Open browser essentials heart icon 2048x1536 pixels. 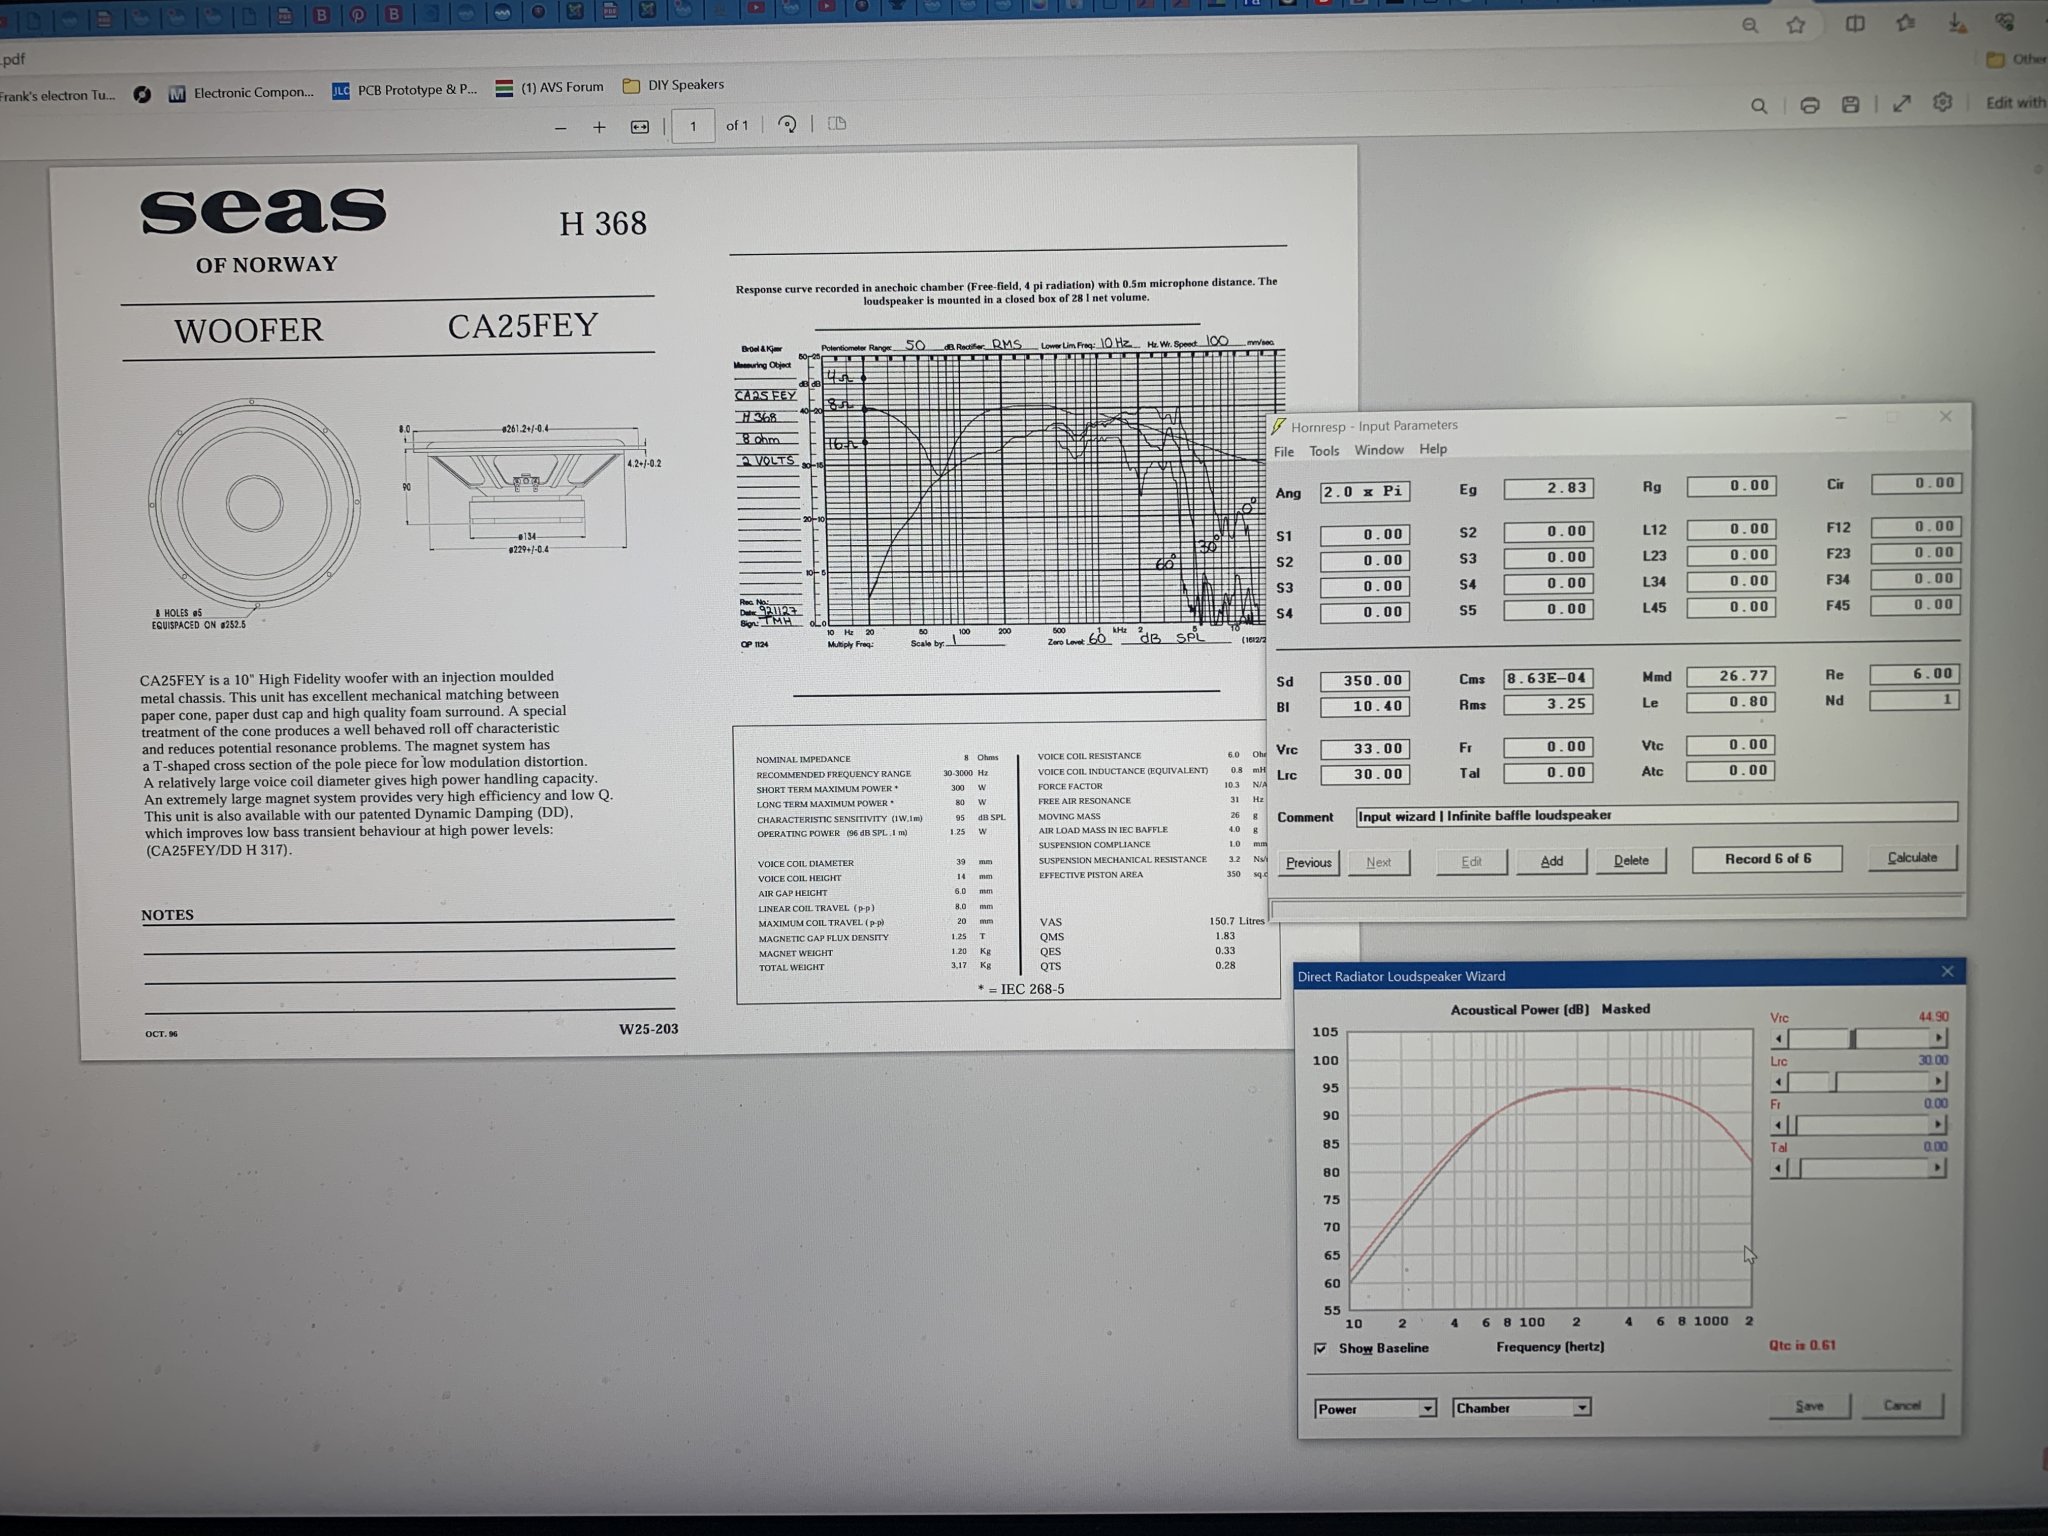[2005, 22]
